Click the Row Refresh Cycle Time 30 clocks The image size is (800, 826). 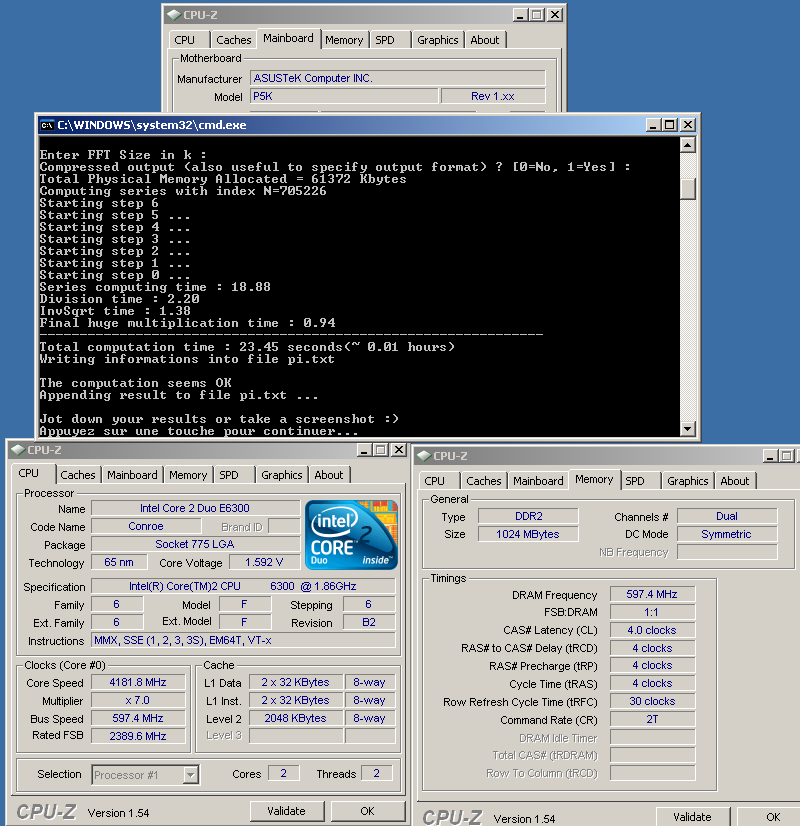(653, 702)
